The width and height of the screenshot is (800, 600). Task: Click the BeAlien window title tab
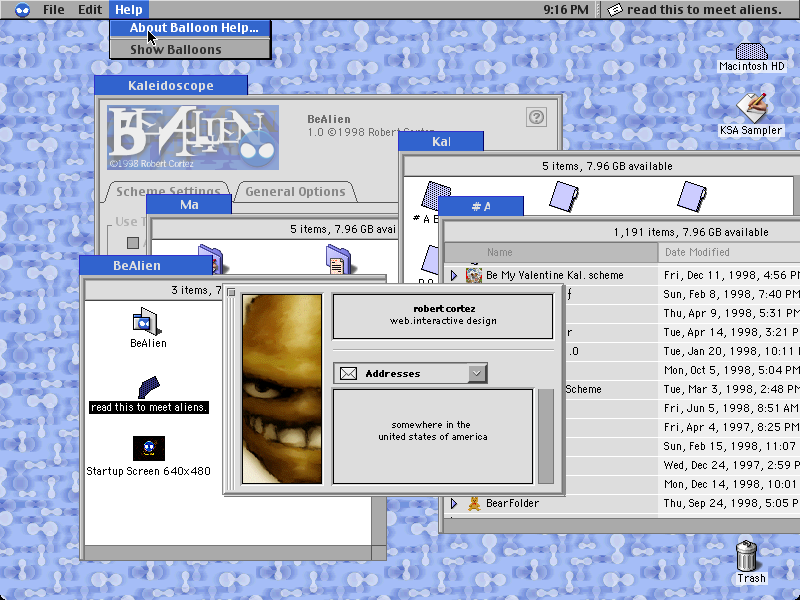146,265
